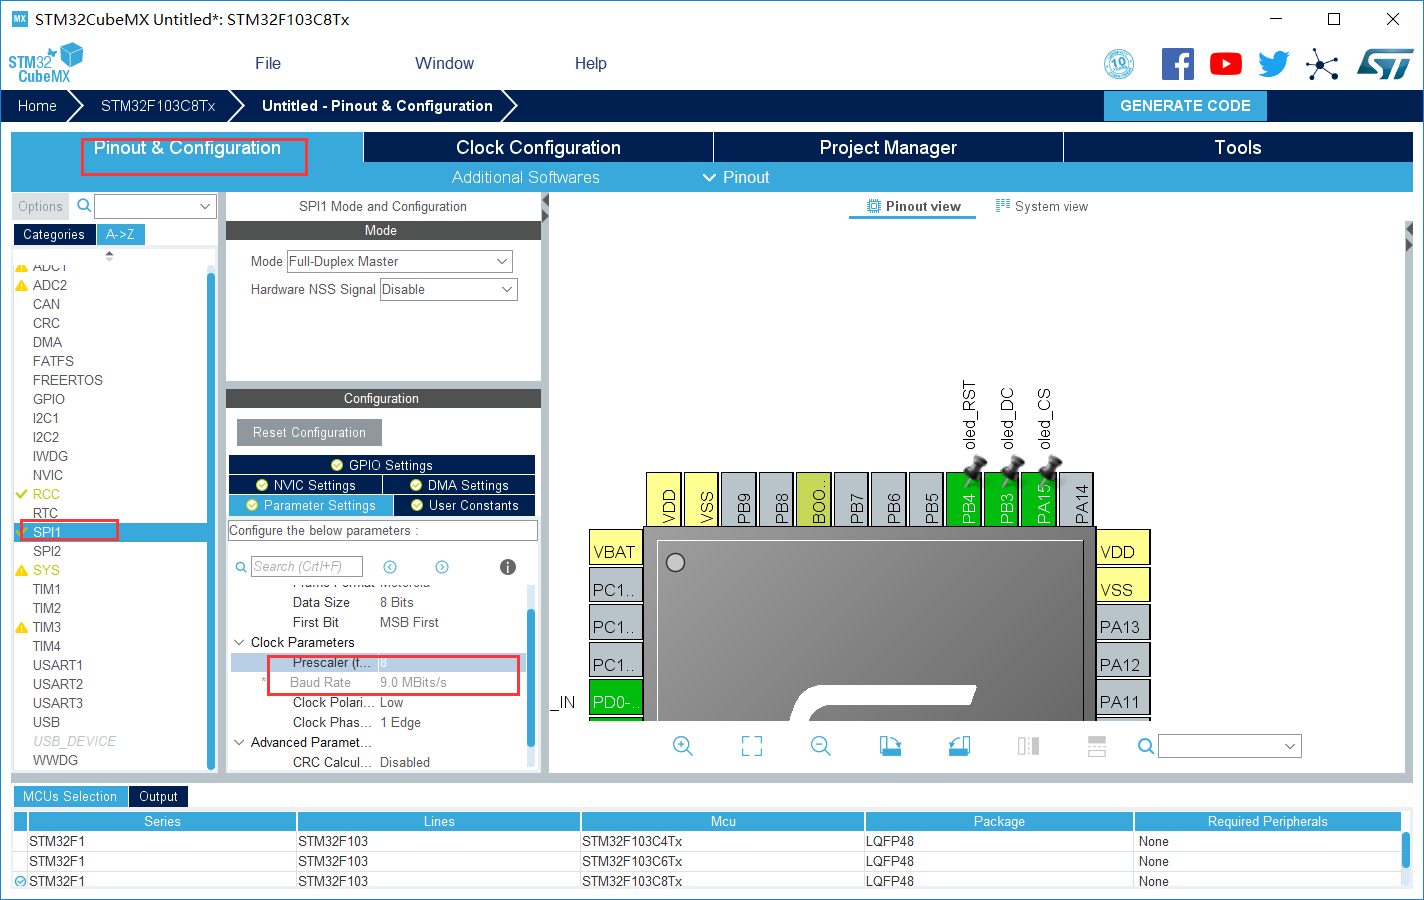The height and width of the screenshot is (900, 1424).
Task: Open the ST Facebook page icon
Action: 1178,64
